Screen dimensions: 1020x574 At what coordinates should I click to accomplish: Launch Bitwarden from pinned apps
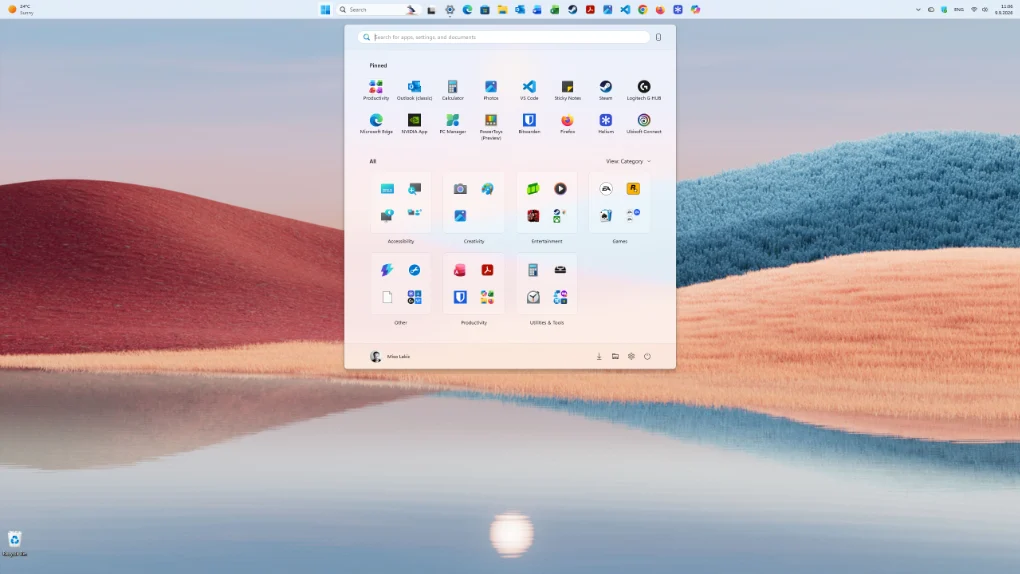click(x=529, y=123)
